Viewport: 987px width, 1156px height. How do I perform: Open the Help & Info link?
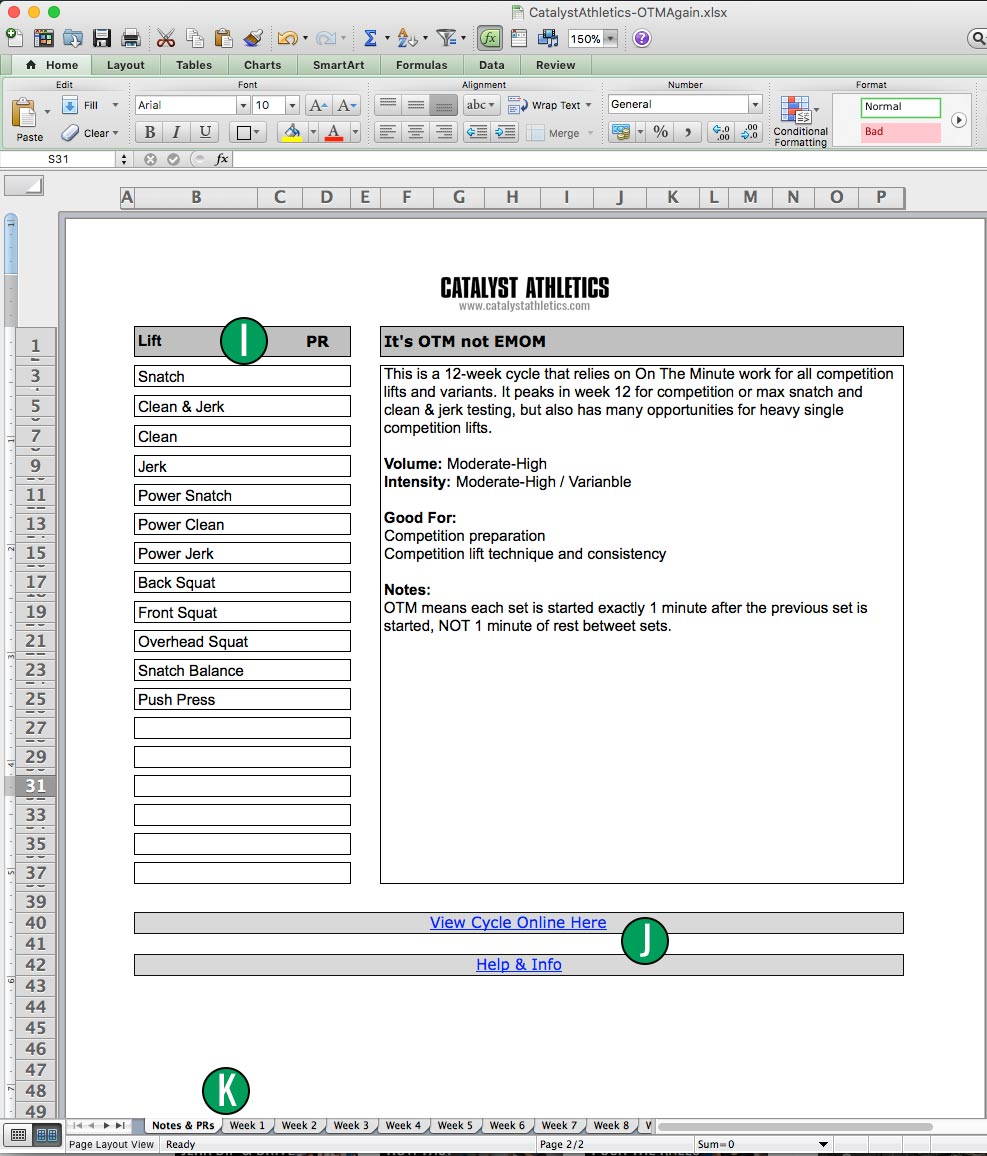click(519, 964)
